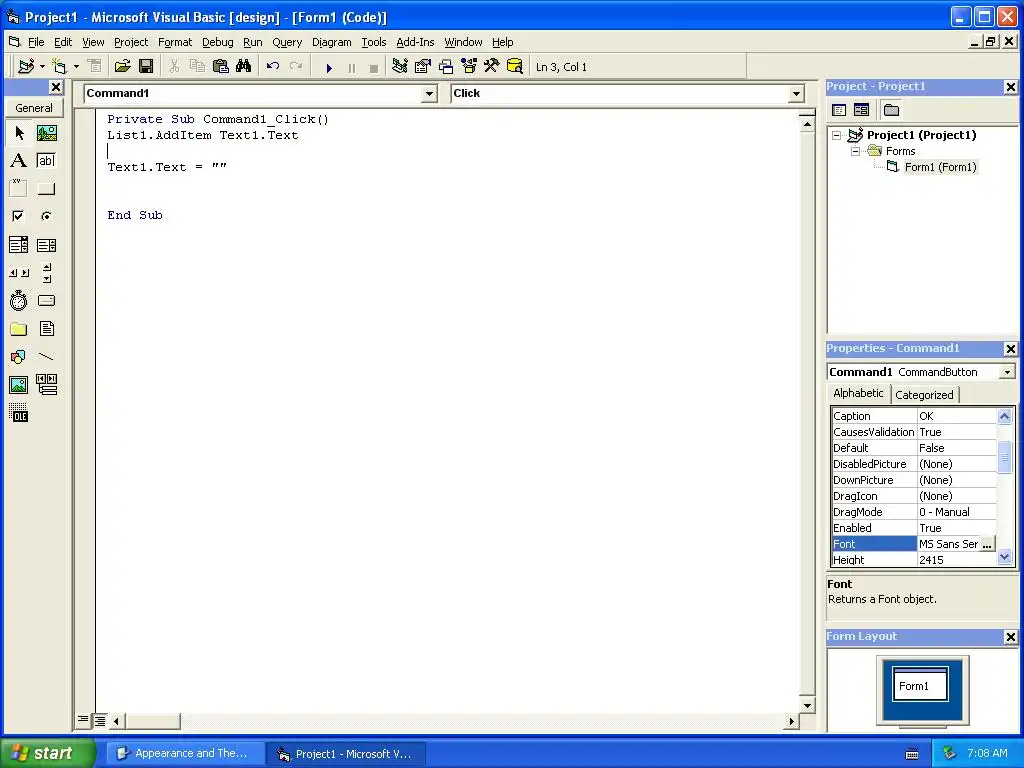
Task: Select the DriveListBox control in the toolbox
Action: click(46, 301)
